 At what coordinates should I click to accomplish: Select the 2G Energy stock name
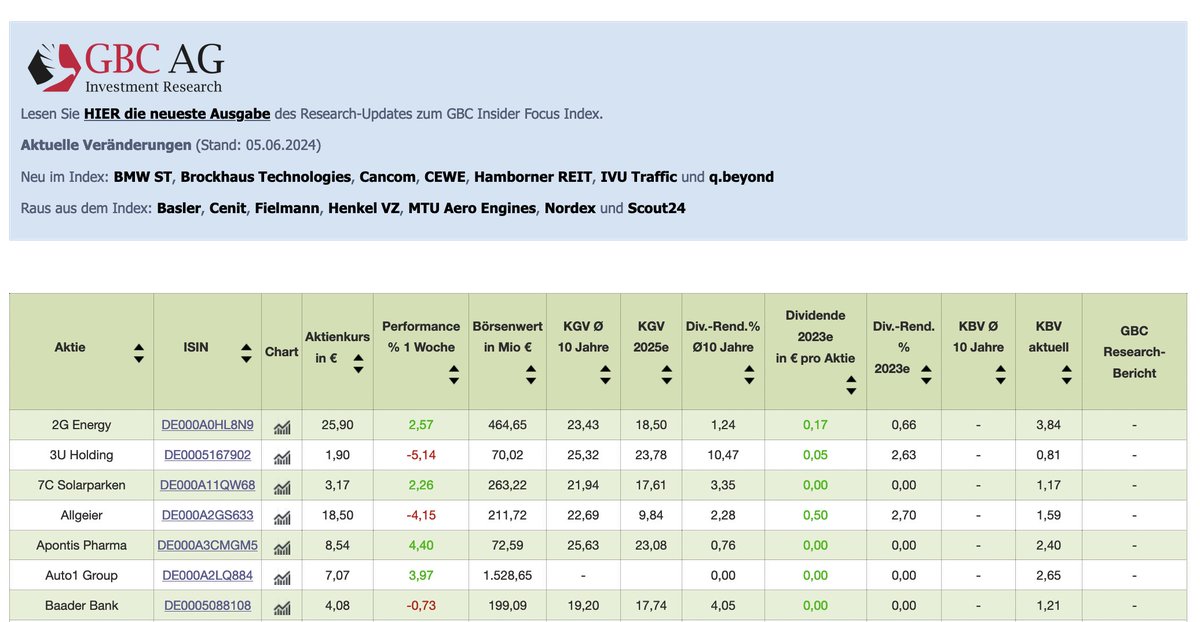[x=81, y=425]
